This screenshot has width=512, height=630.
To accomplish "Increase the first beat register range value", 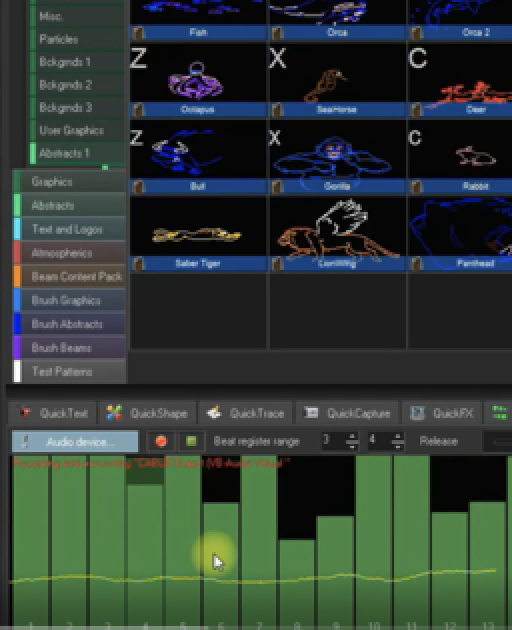I will click(352, 437).
